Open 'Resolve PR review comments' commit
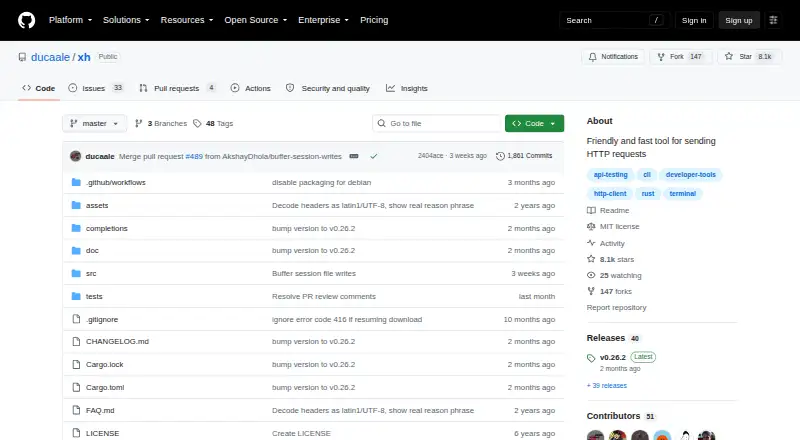 (323, 297)
